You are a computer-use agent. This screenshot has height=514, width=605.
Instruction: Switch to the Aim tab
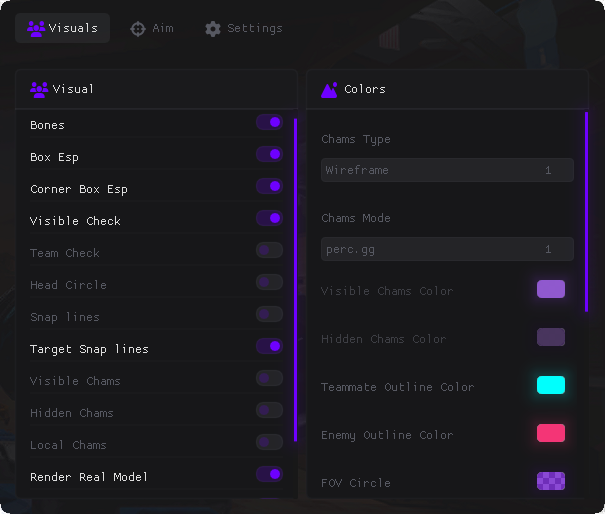[x=152, y=28]
